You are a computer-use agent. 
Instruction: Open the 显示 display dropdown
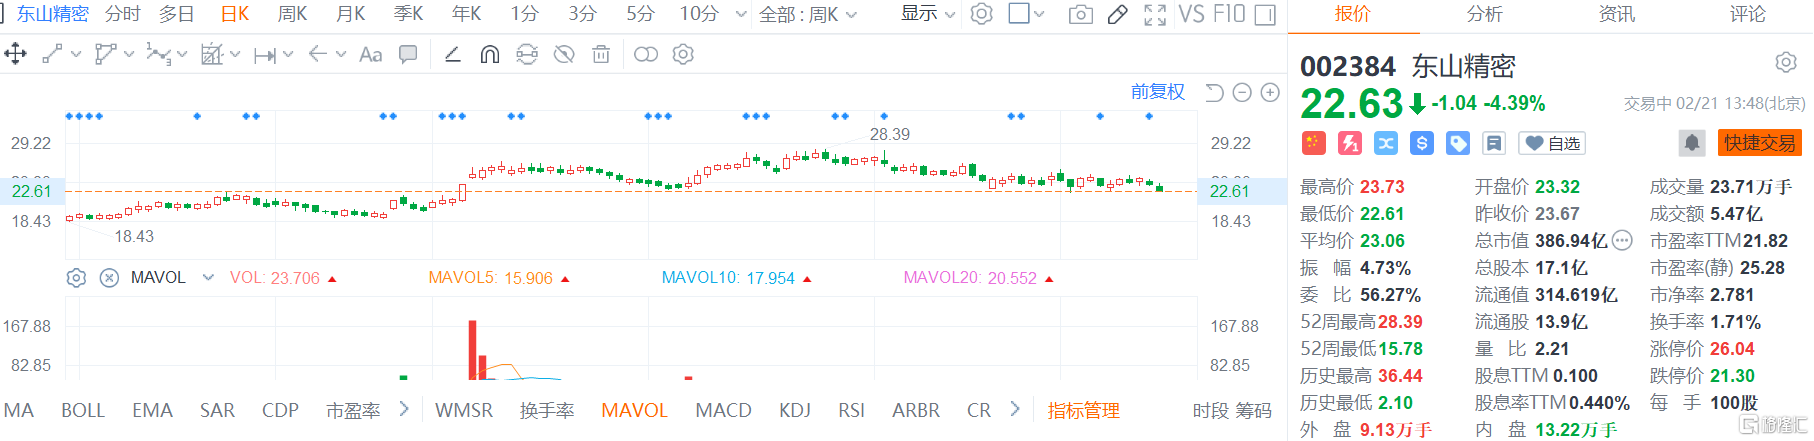(x=929, y=14)
